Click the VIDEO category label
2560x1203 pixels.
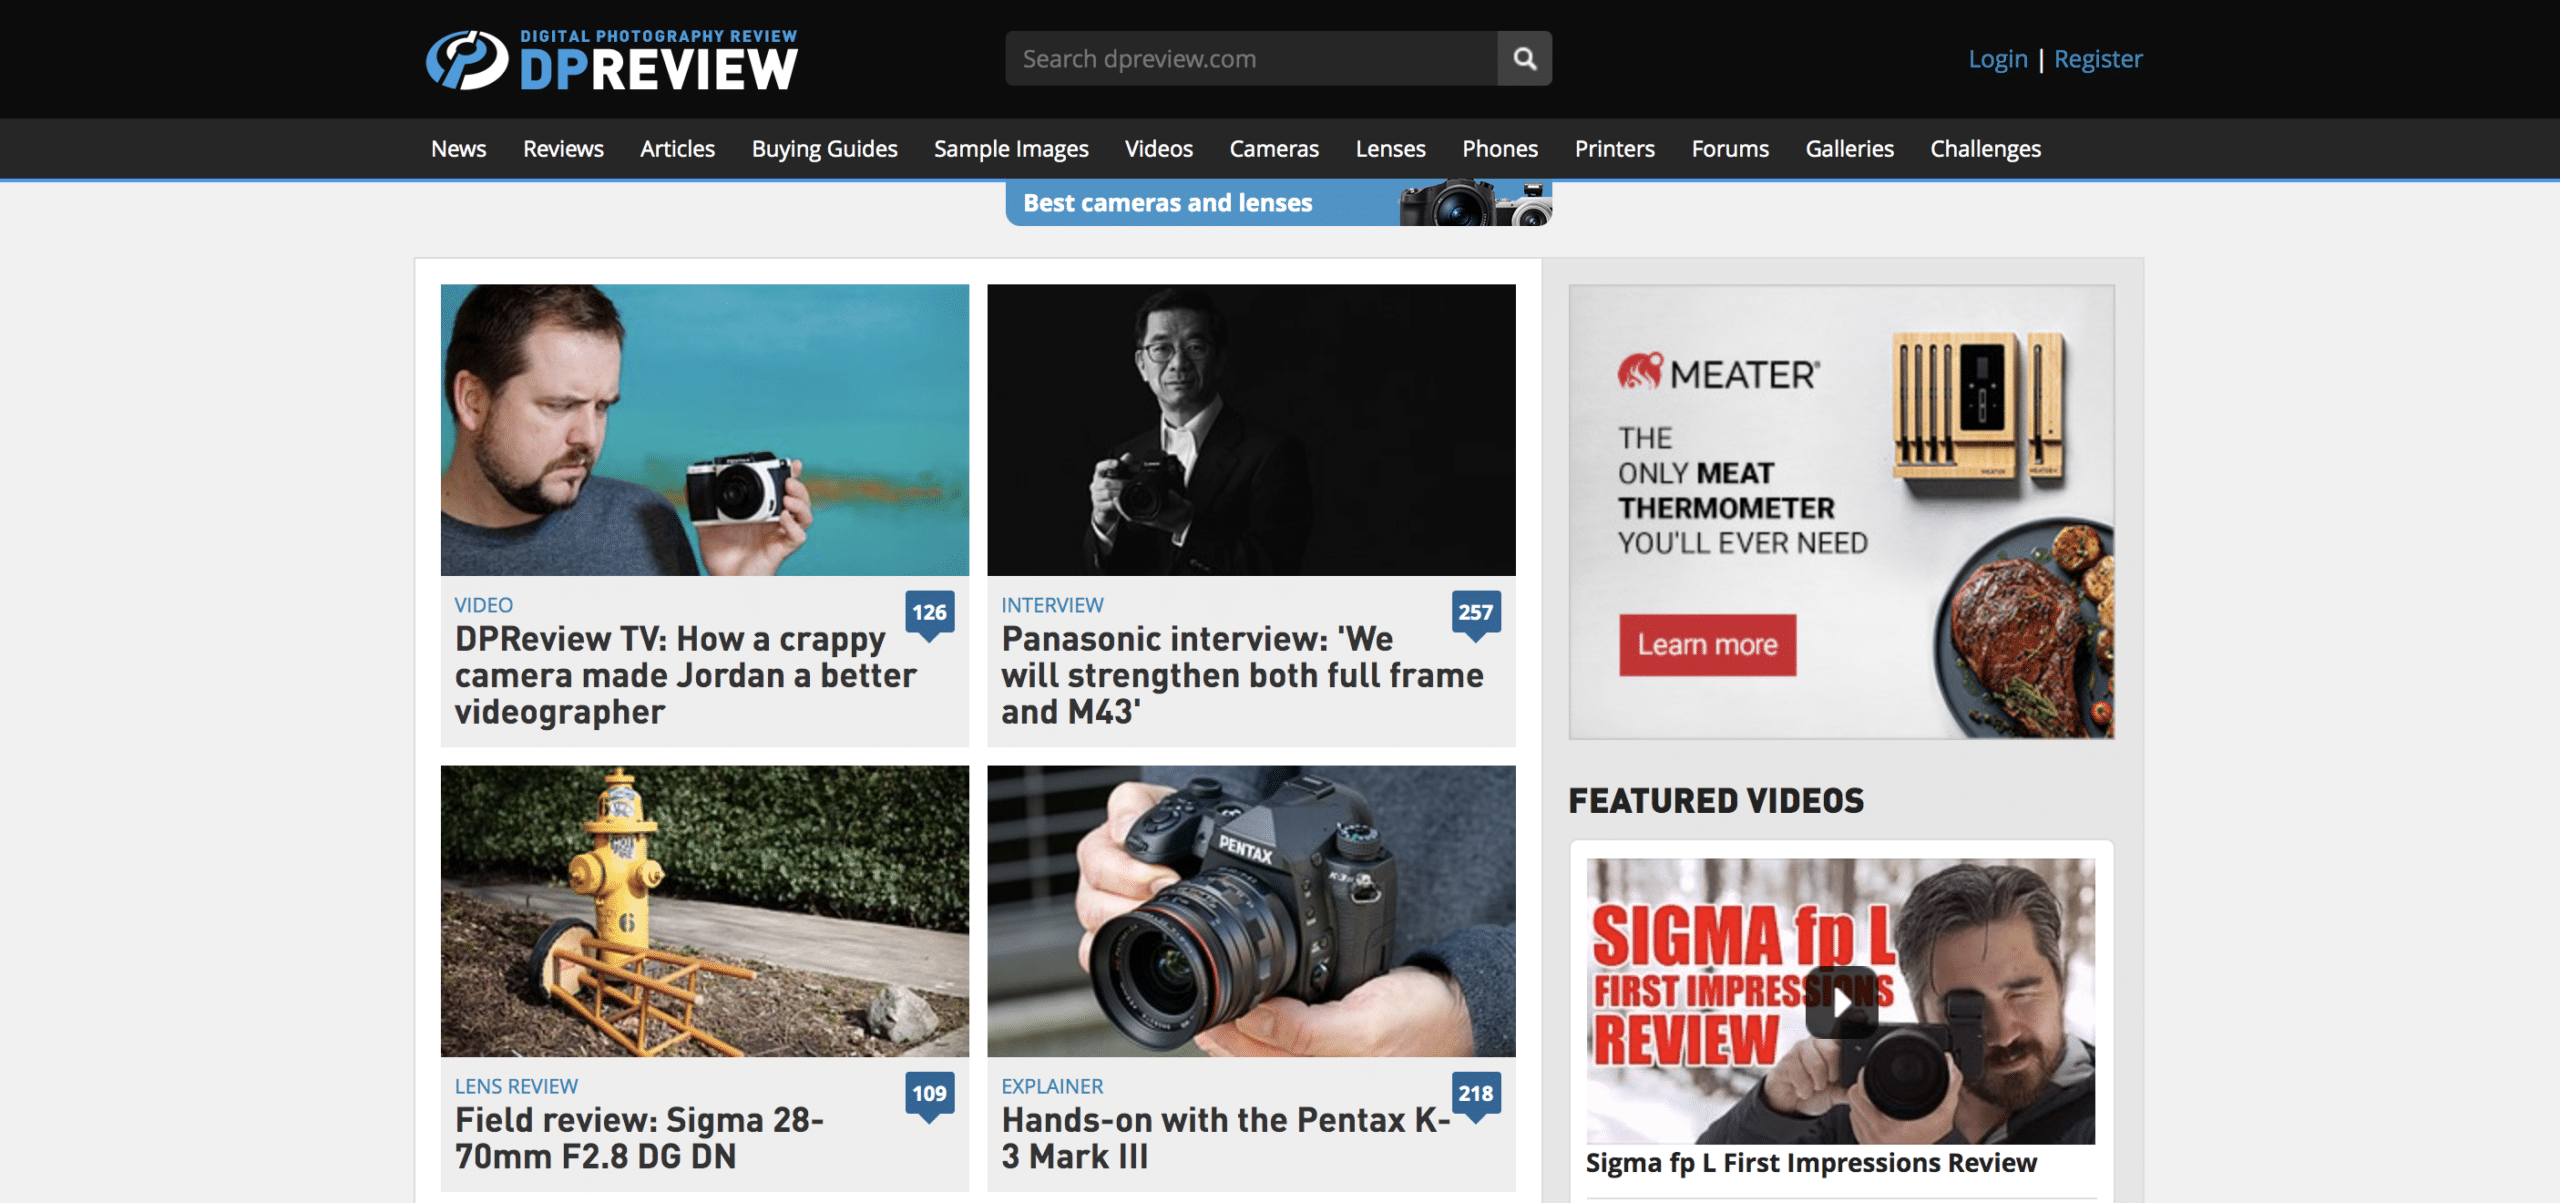pos(484,605)
